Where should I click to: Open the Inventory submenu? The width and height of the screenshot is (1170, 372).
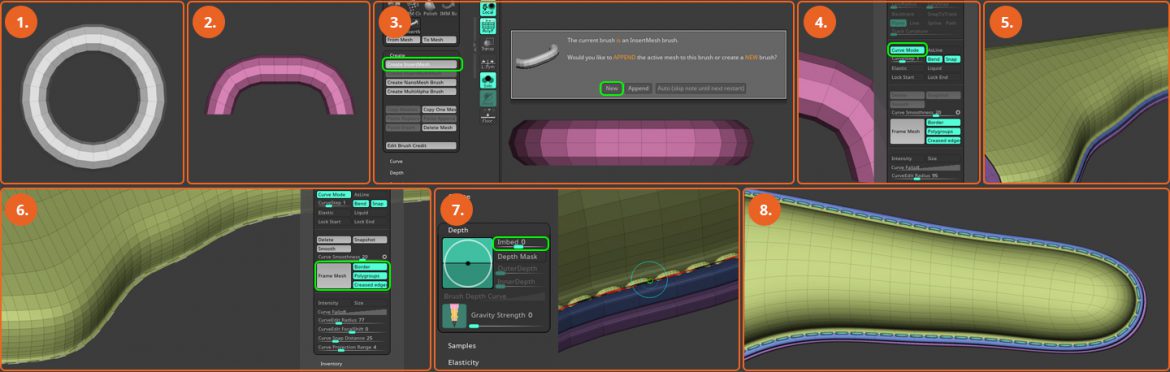331,364
